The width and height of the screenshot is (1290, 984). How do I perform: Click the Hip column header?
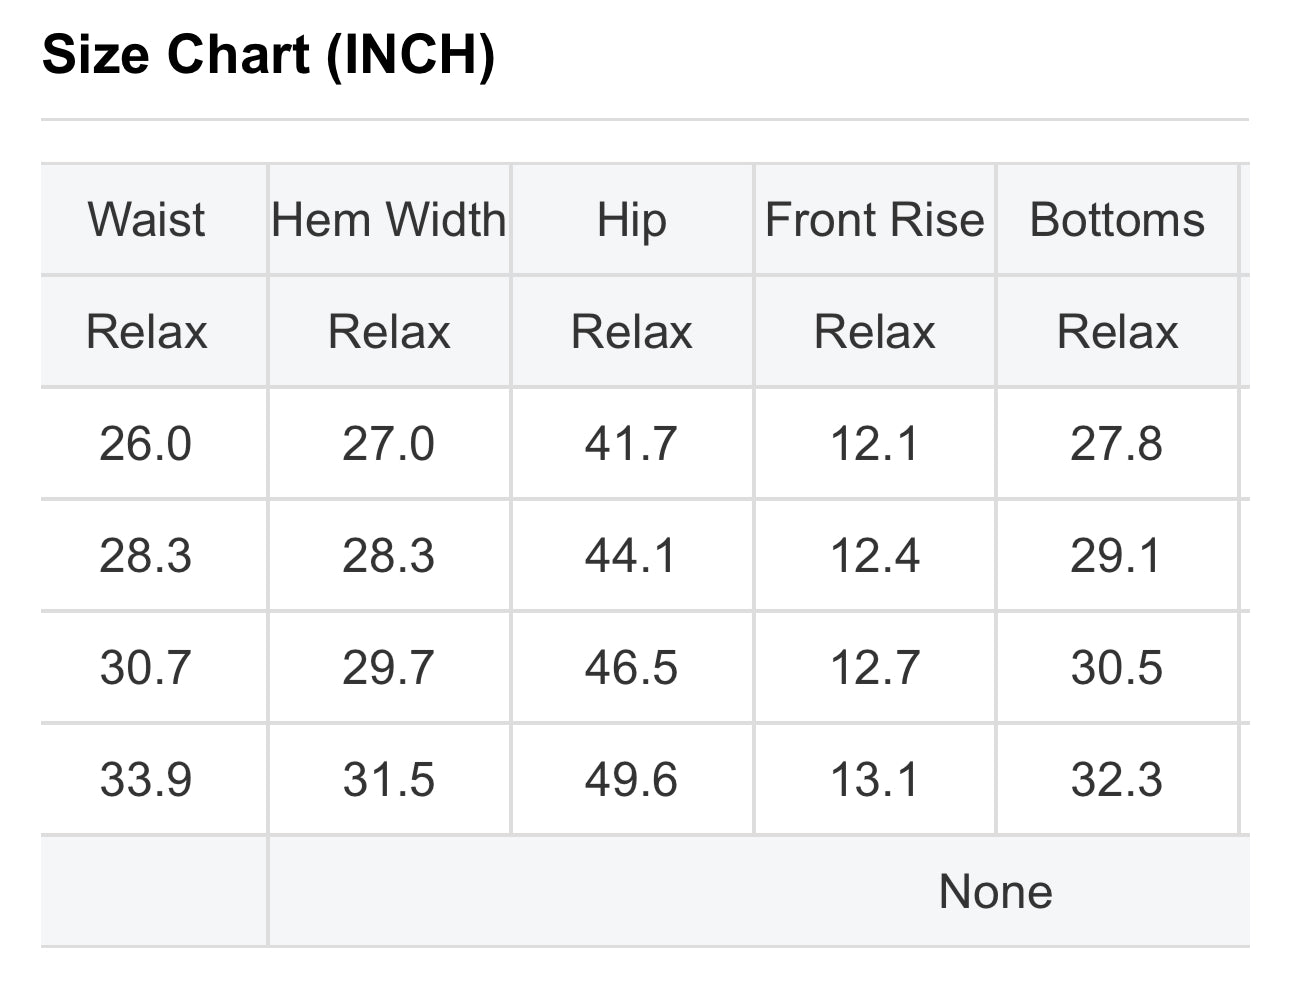tap(631, 220)
